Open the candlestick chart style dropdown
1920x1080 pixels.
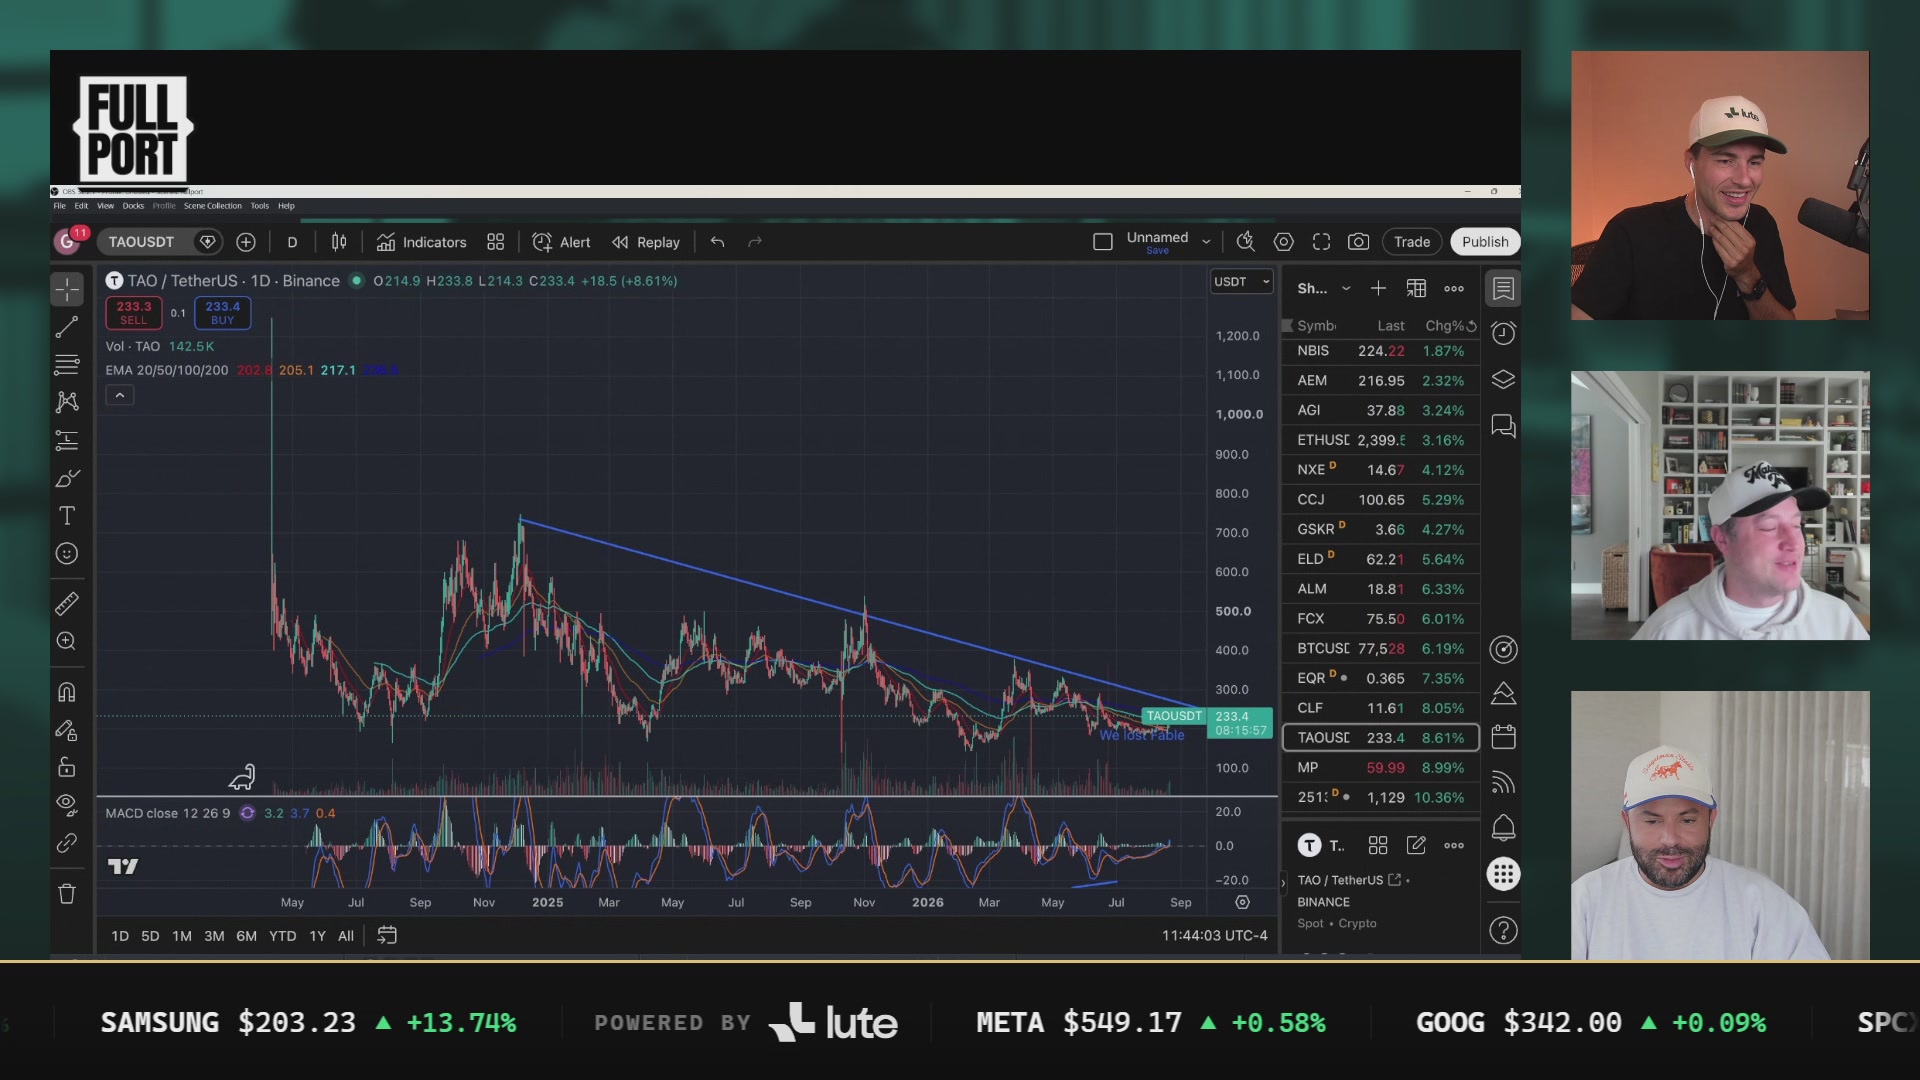click(x=339, y=242)
